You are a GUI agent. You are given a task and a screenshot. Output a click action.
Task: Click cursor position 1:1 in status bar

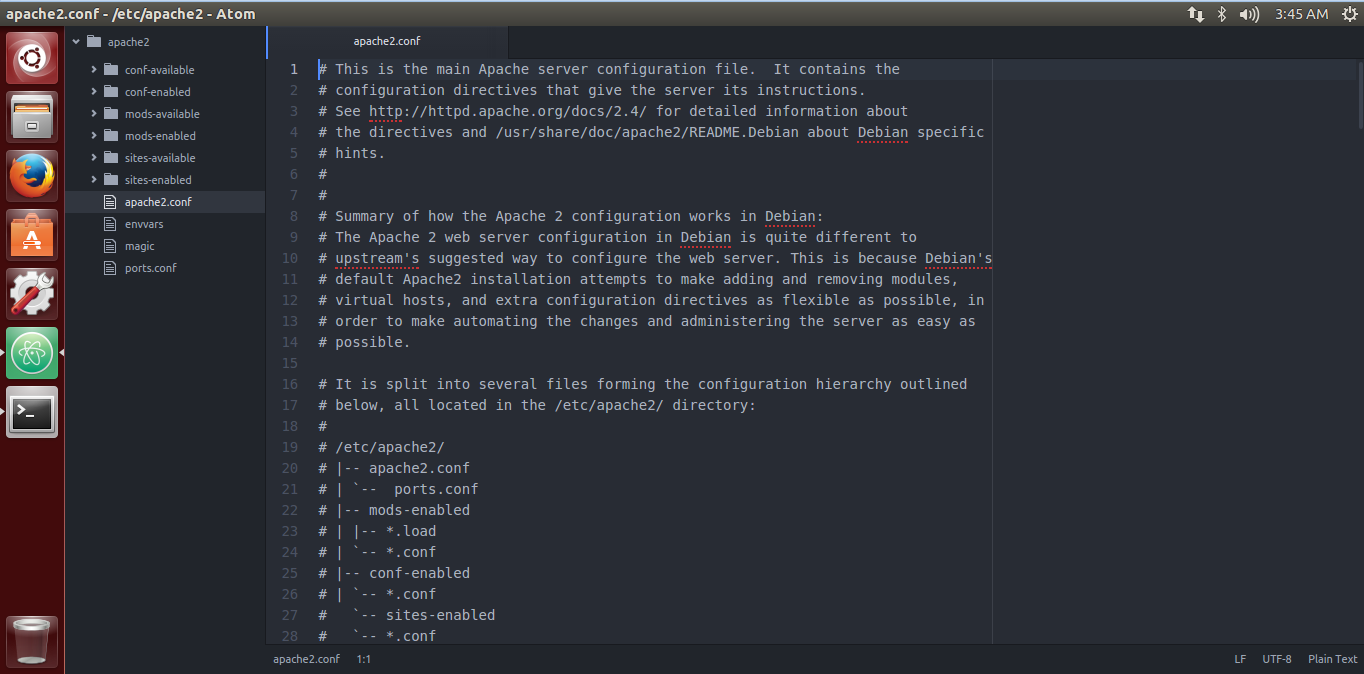tap(364, 659)
